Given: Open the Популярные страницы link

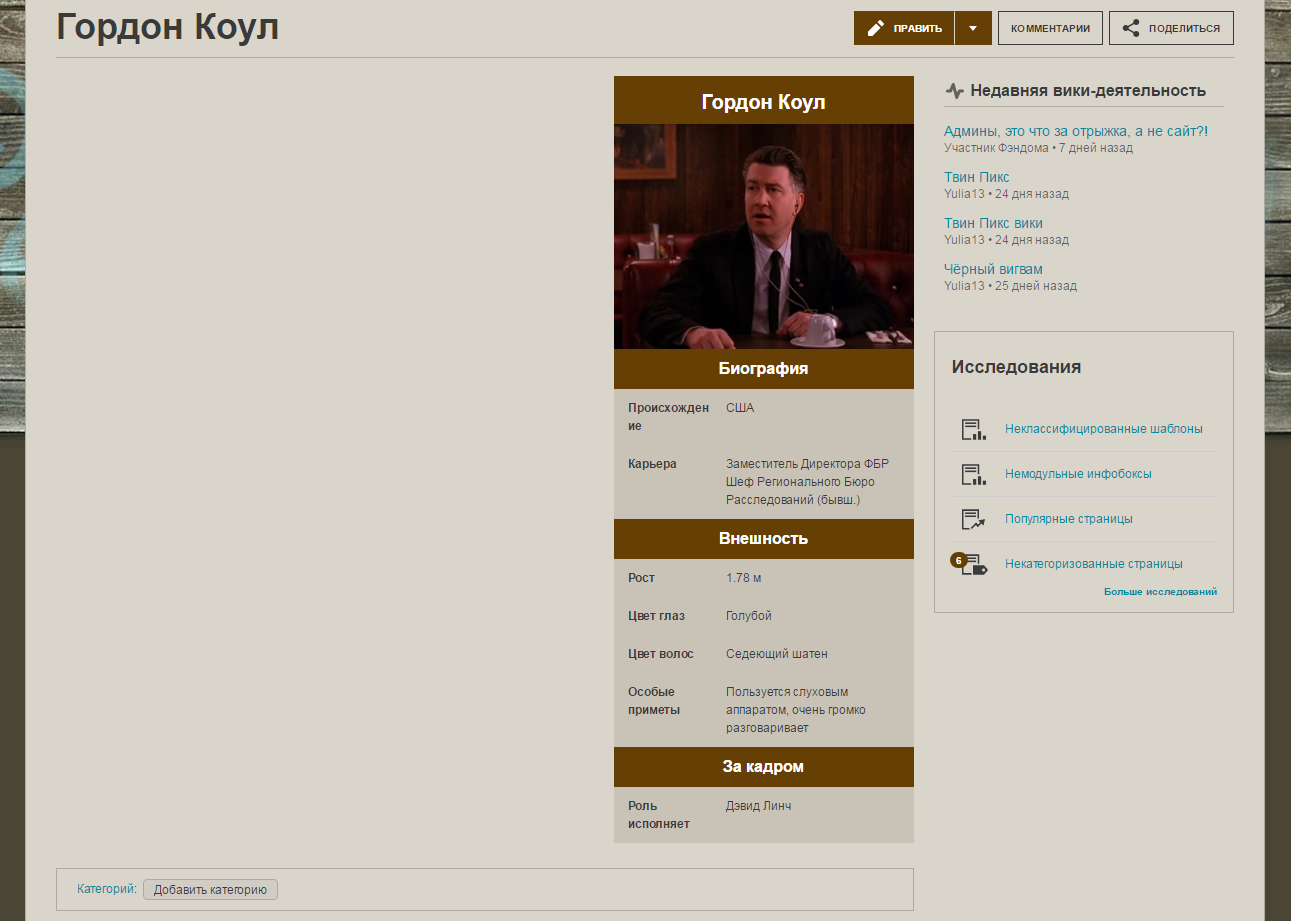Looking at the screenshot, I should click(x=1069, y=519).
